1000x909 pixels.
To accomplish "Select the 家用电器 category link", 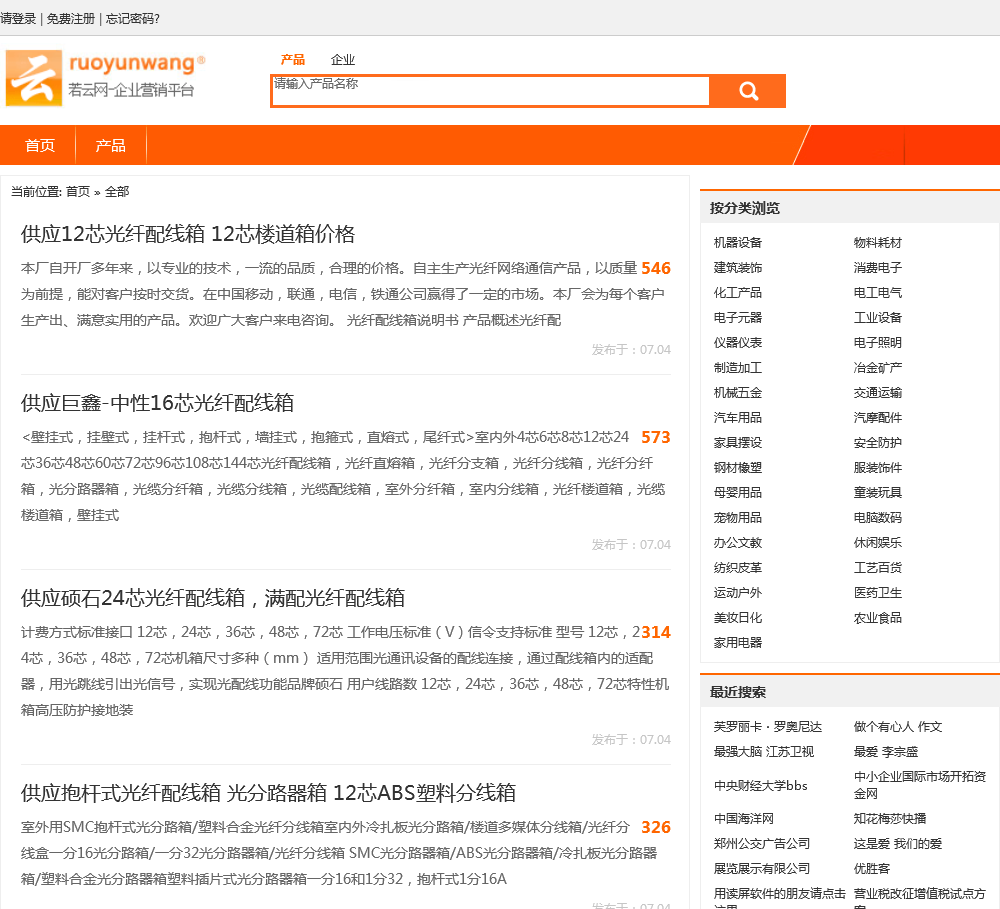I will (x=738, y=643).
